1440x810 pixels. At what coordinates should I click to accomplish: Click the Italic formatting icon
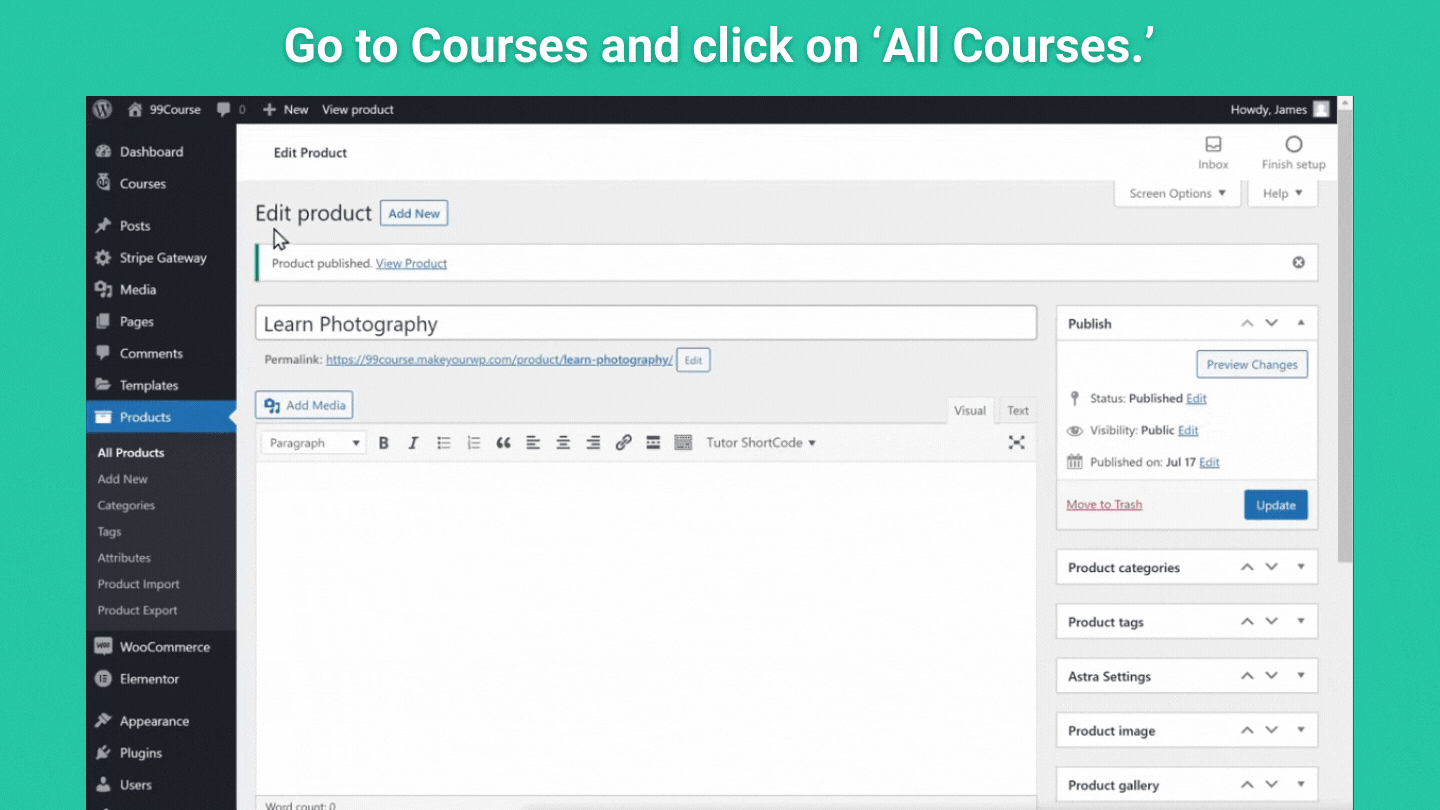point(413,443)
